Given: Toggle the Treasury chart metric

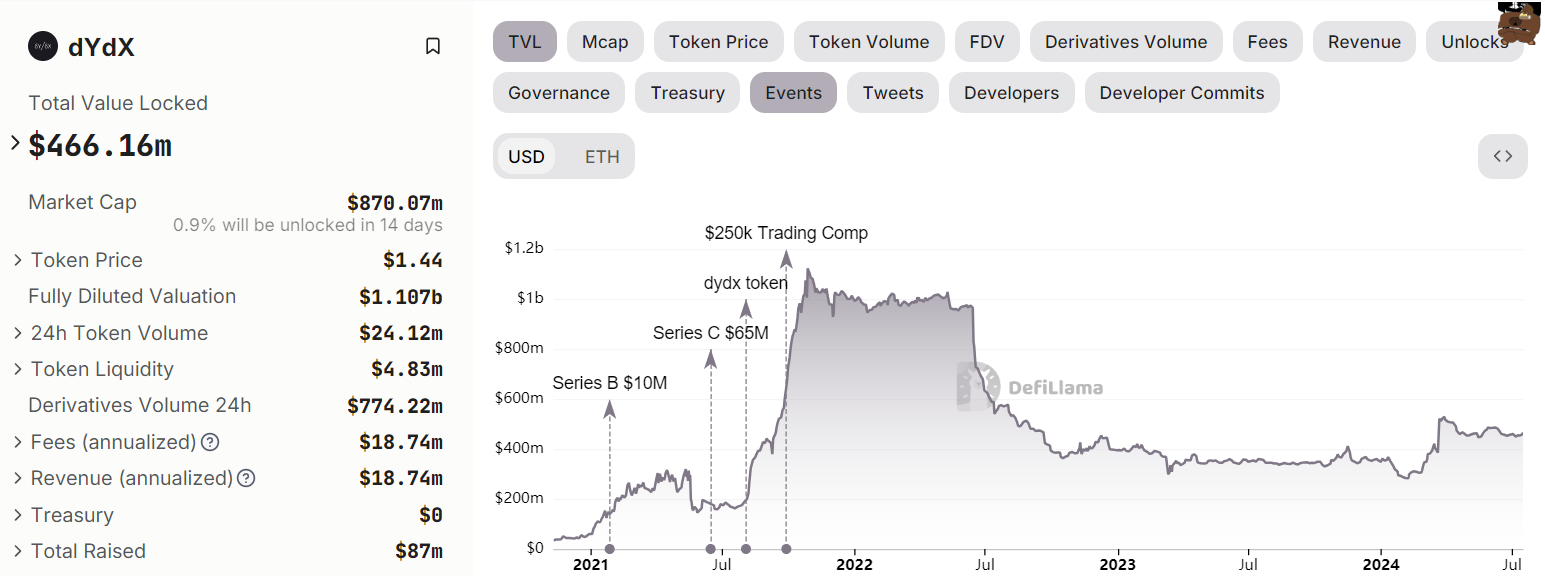Looking at the screenshot, I should tap(687, 93).
